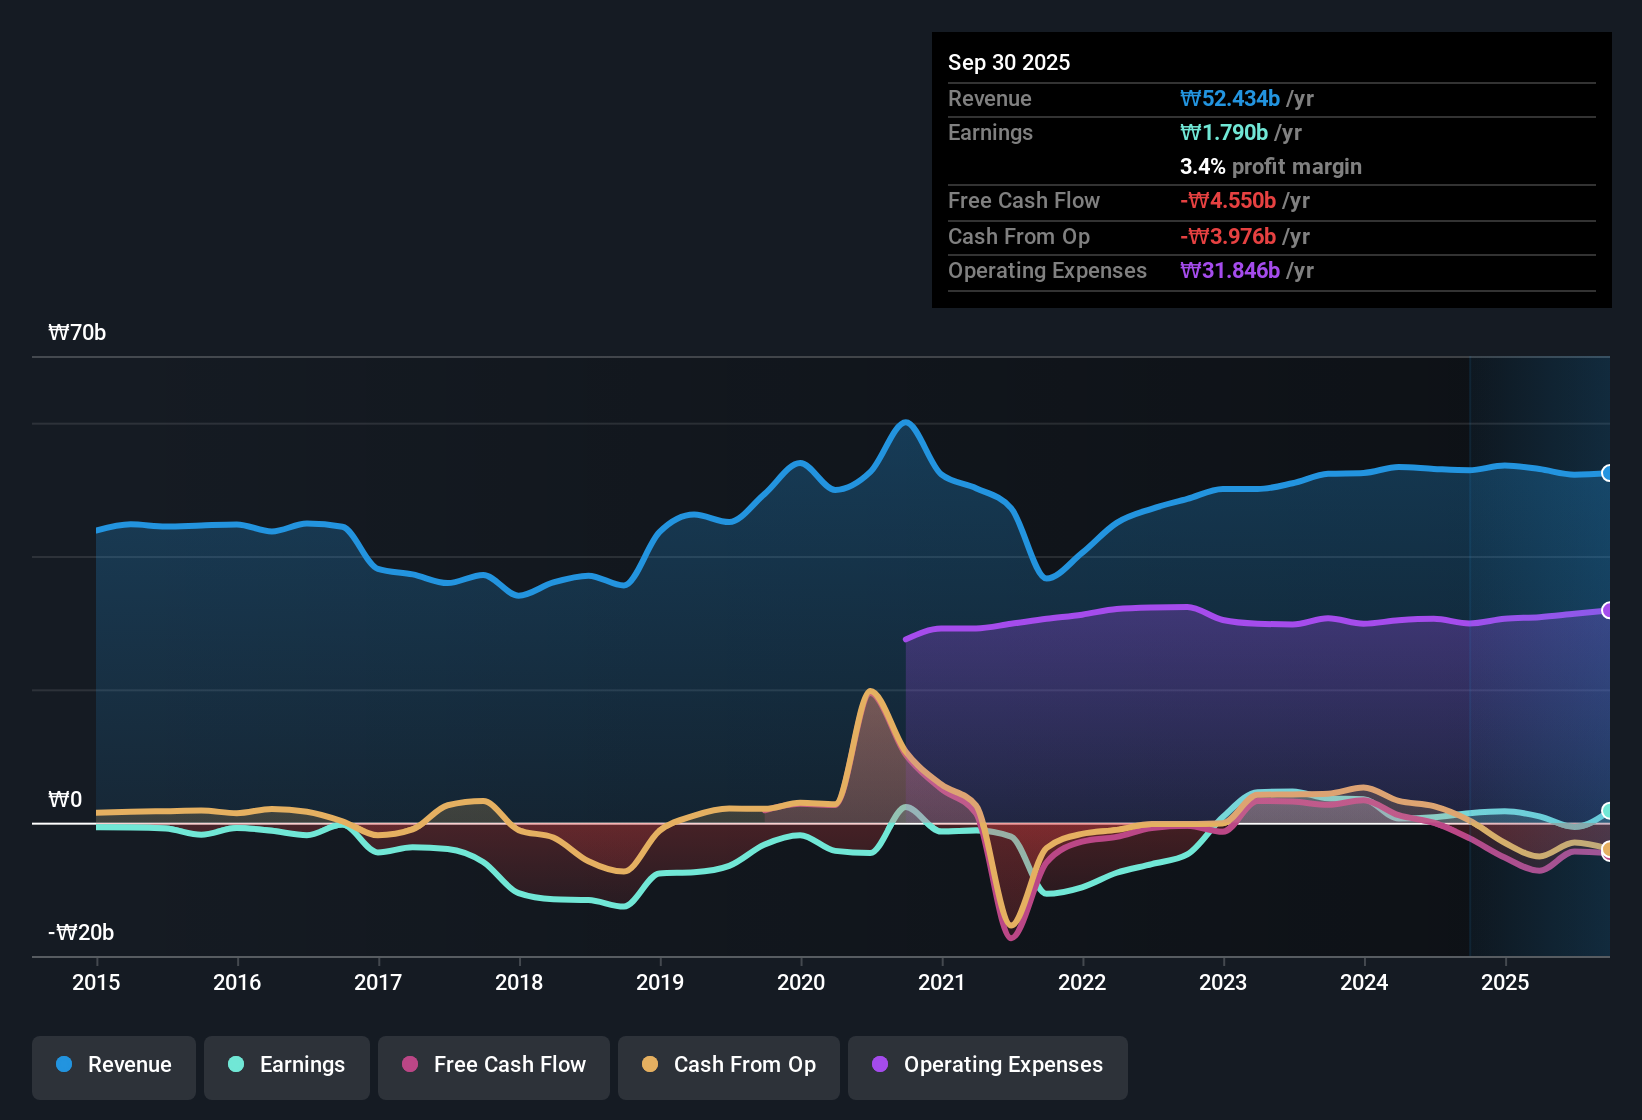The image size is (1642, 1120).
Task: Toggle the Earnings series visibility
Action: [x=286, y=1065]
